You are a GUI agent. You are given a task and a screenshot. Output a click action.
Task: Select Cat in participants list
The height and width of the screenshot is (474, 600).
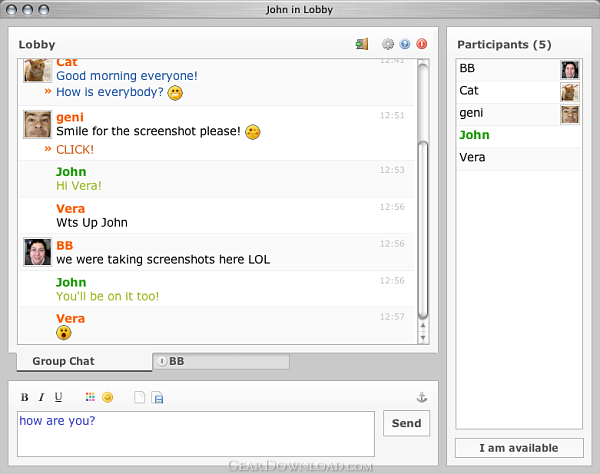518,91
